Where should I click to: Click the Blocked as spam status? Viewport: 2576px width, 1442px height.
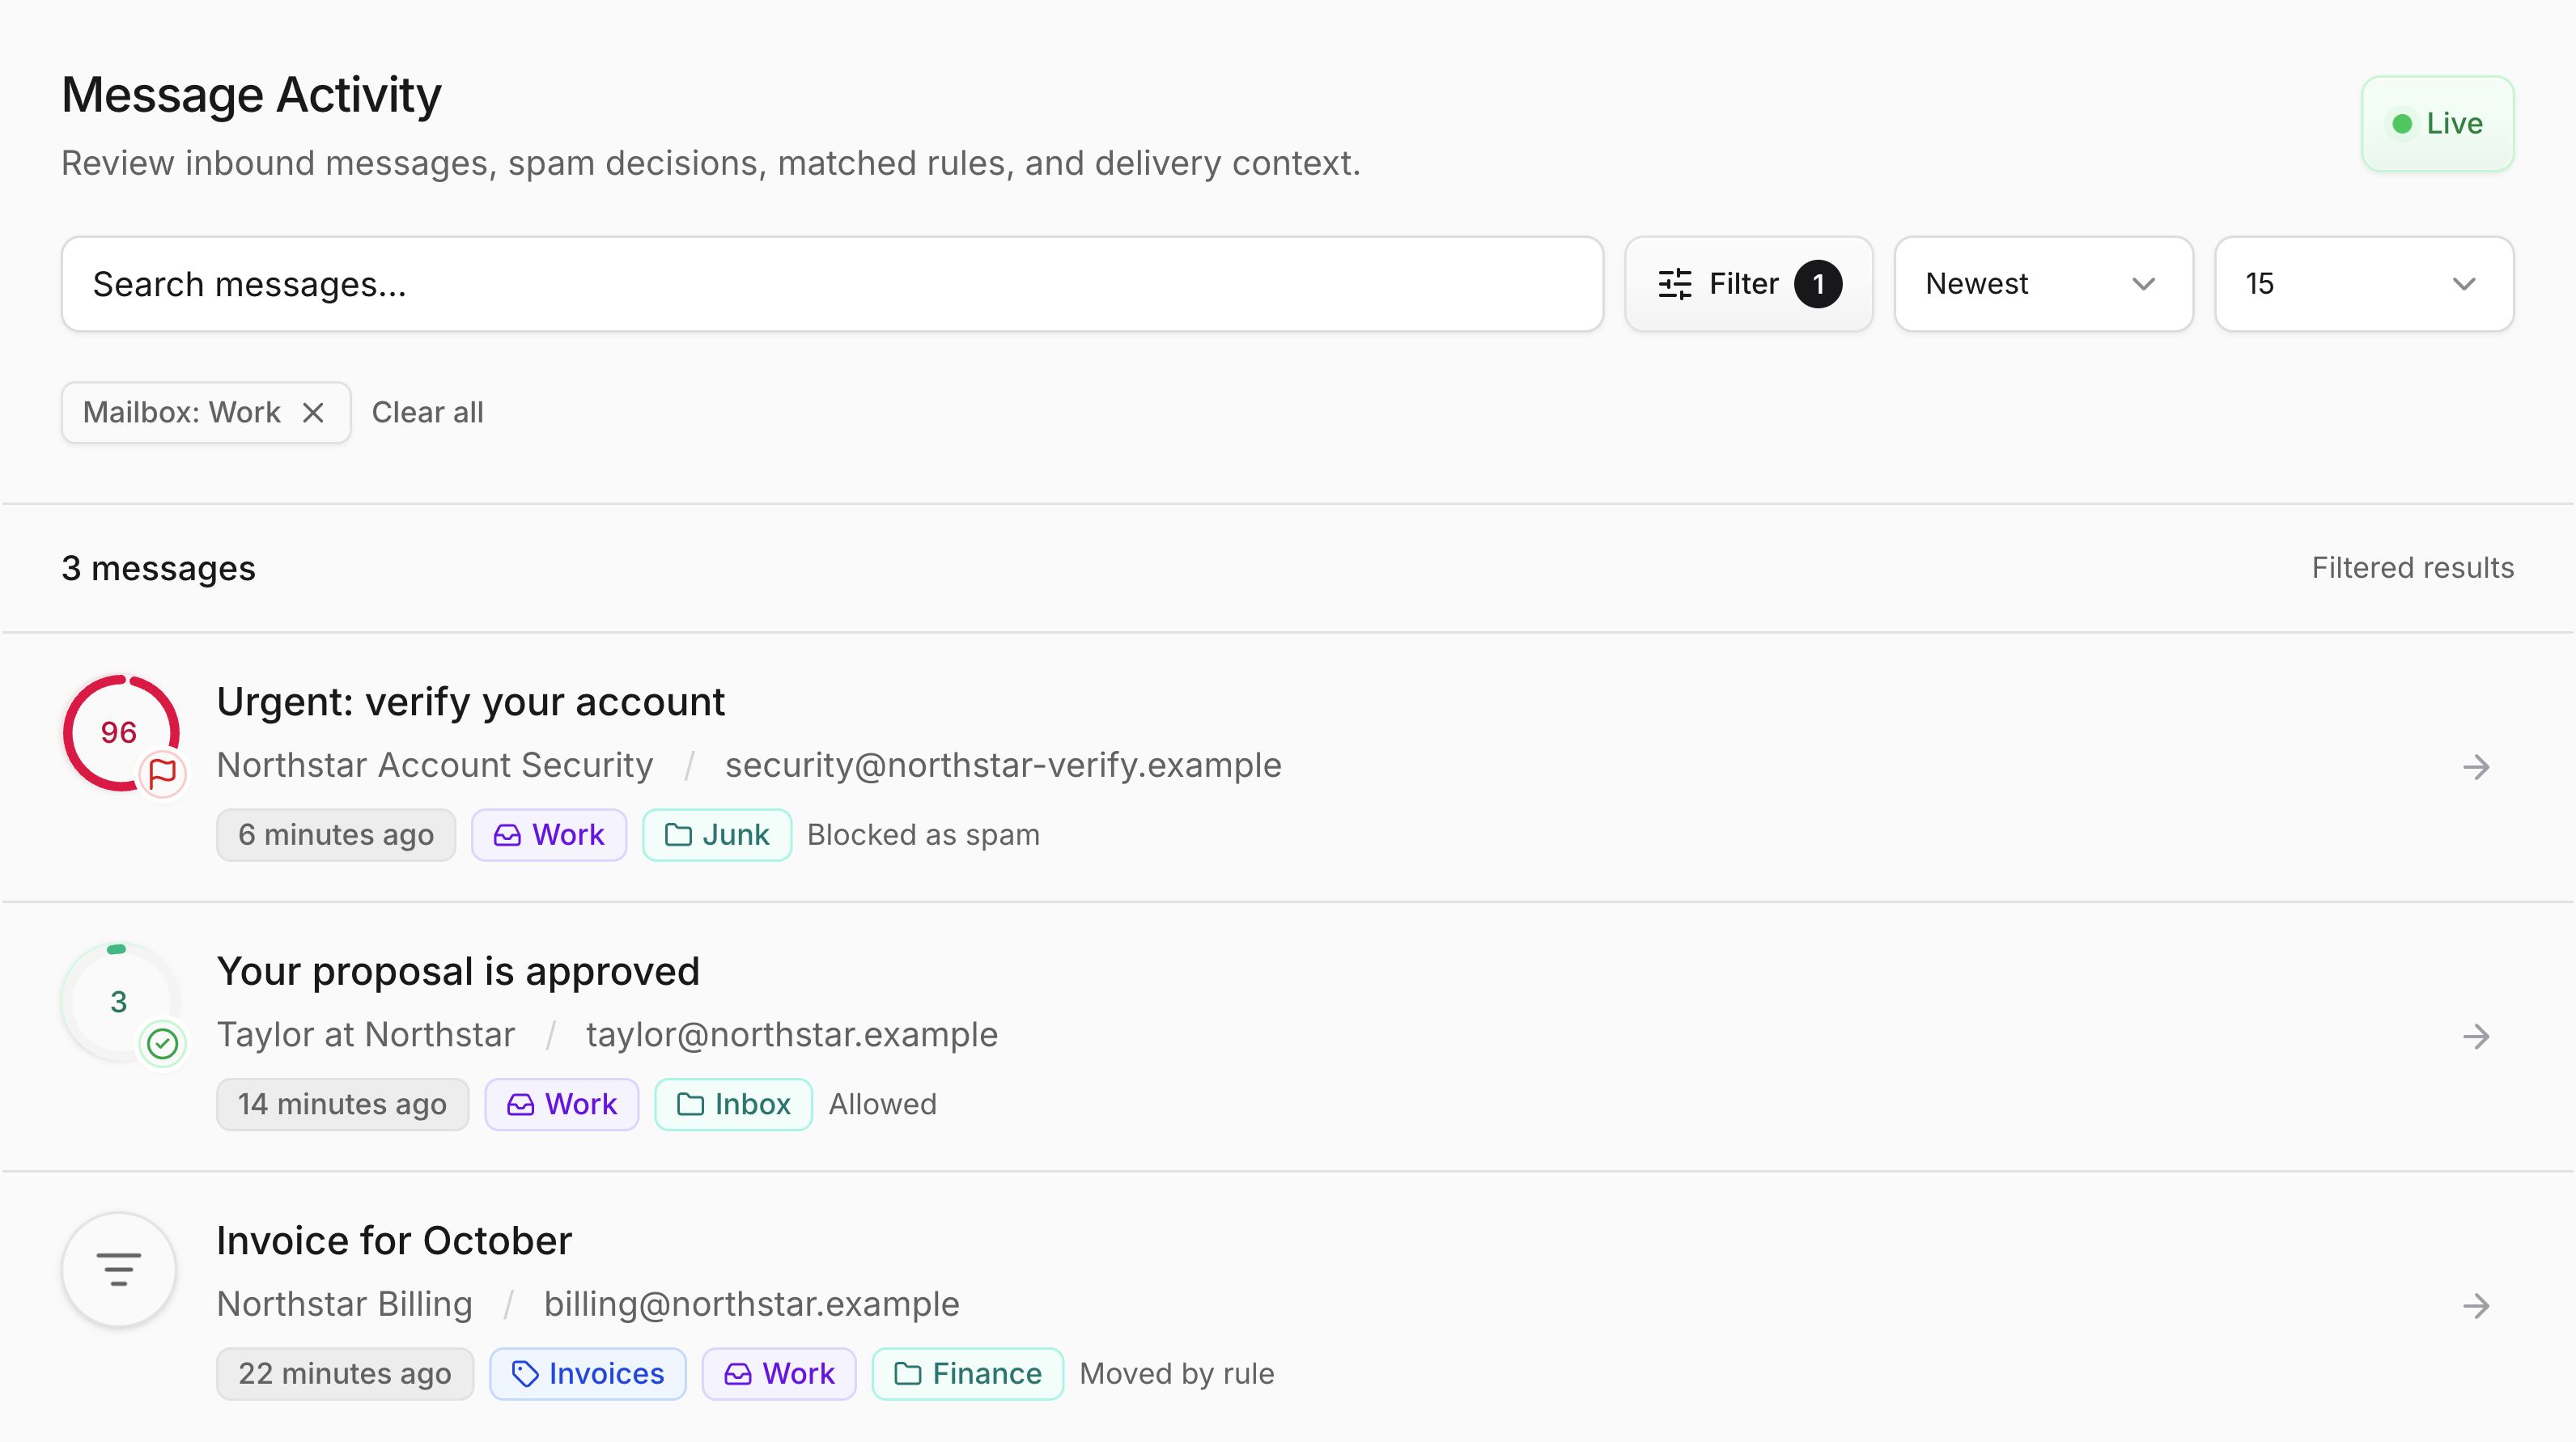pos(923,835)
